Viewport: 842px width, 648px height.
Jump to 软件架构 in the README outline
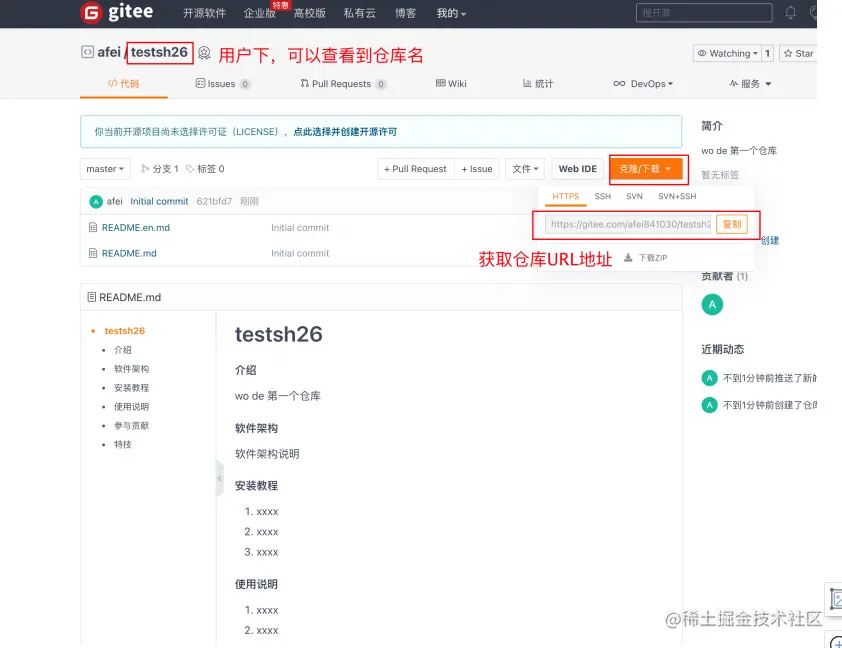[132, 369]
